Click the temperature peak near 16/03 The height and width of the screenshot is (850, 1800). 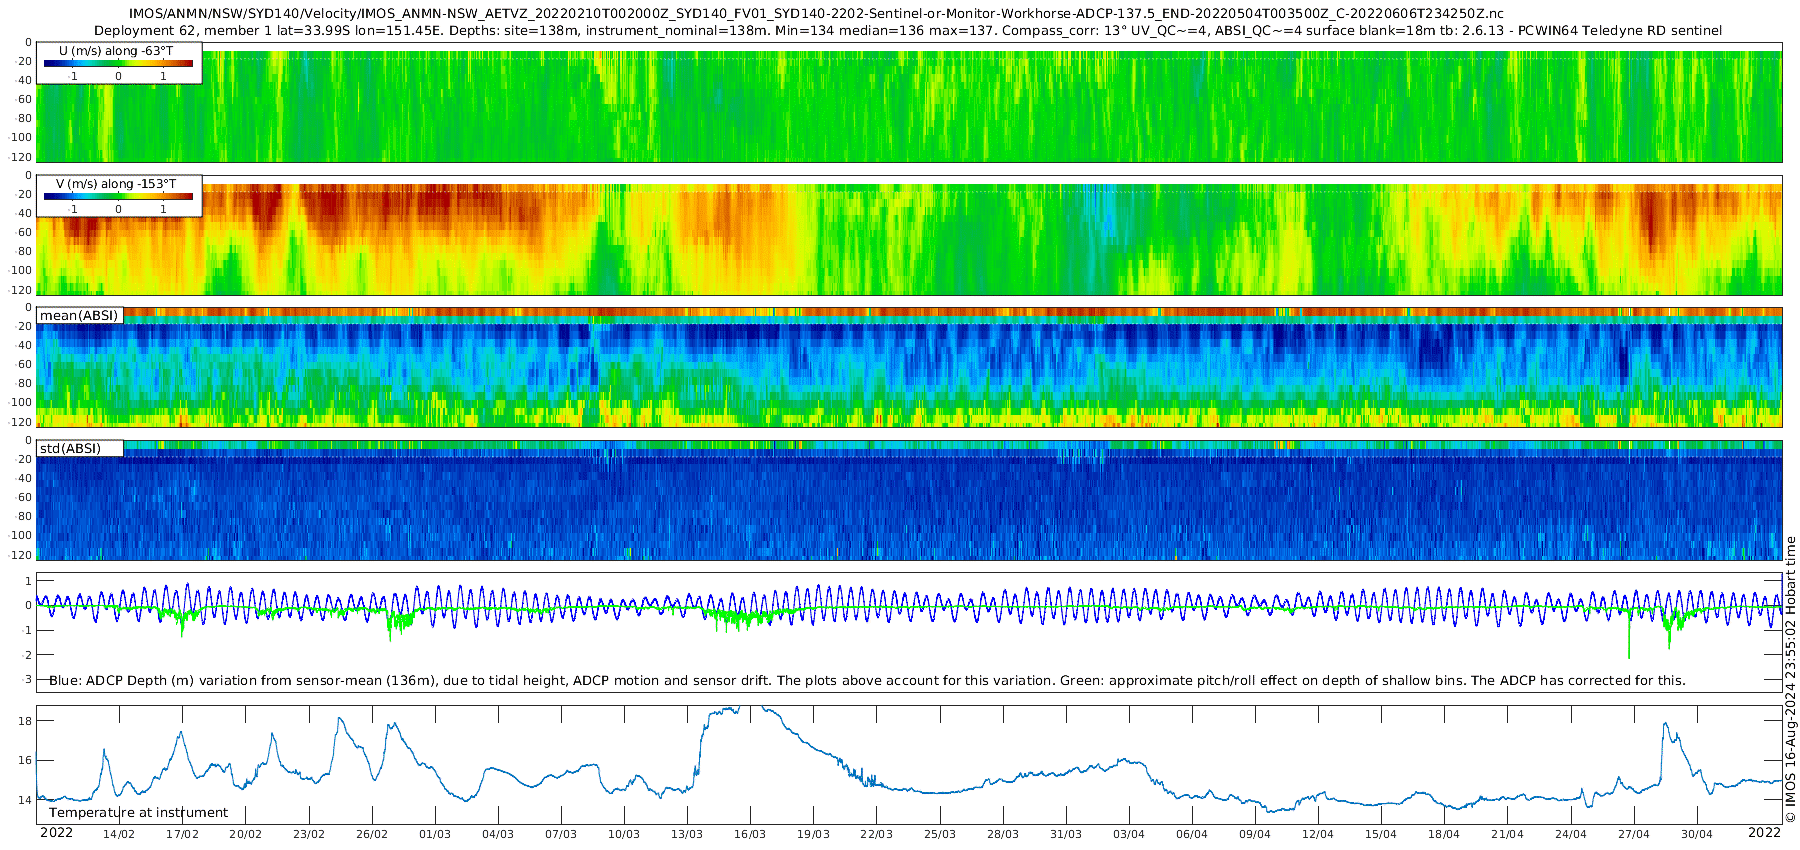pyautogui.click(x=740, y=709)
